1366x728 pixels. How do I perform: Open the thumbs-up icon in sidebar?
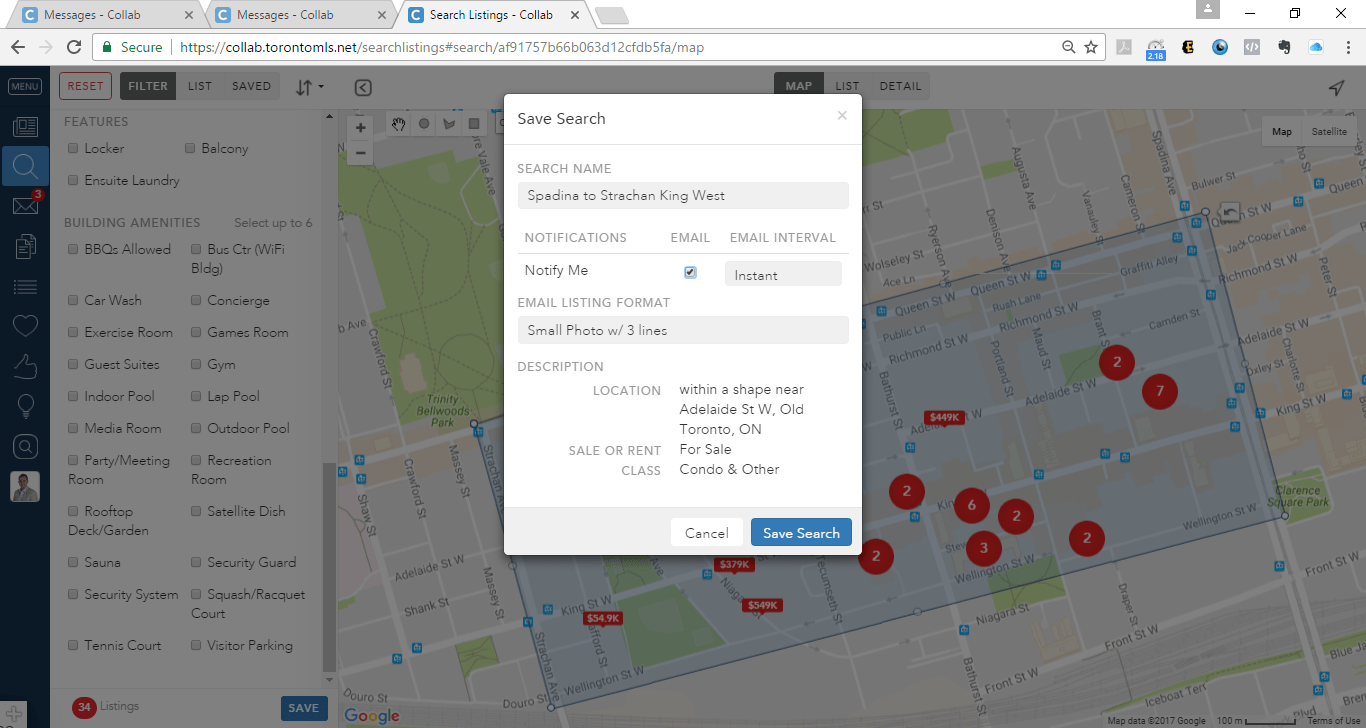25,367
